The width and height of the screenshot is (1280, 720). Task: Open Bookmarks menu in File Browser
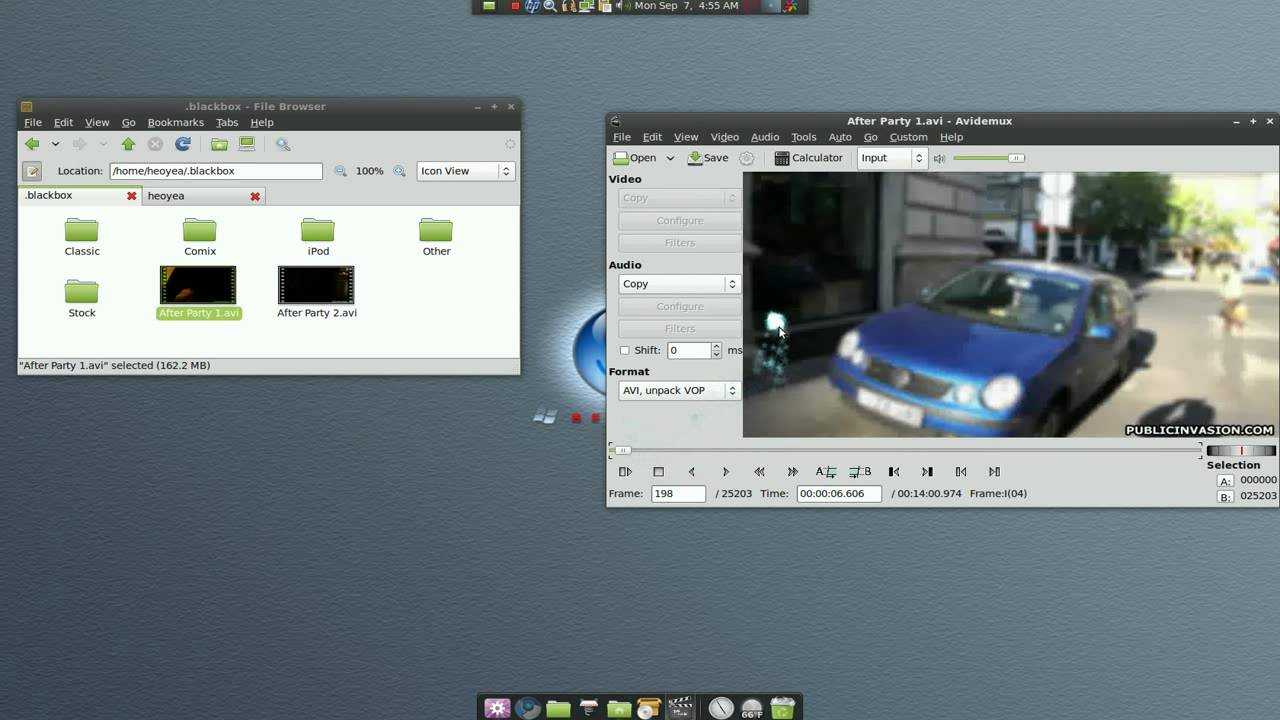[x=176, y=122]
